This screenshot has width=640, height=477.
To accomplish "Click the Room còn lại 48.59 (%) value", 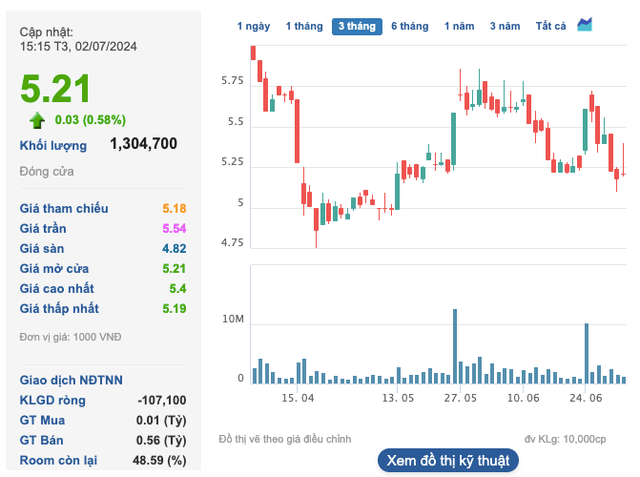I will click(x=162, y=460).
